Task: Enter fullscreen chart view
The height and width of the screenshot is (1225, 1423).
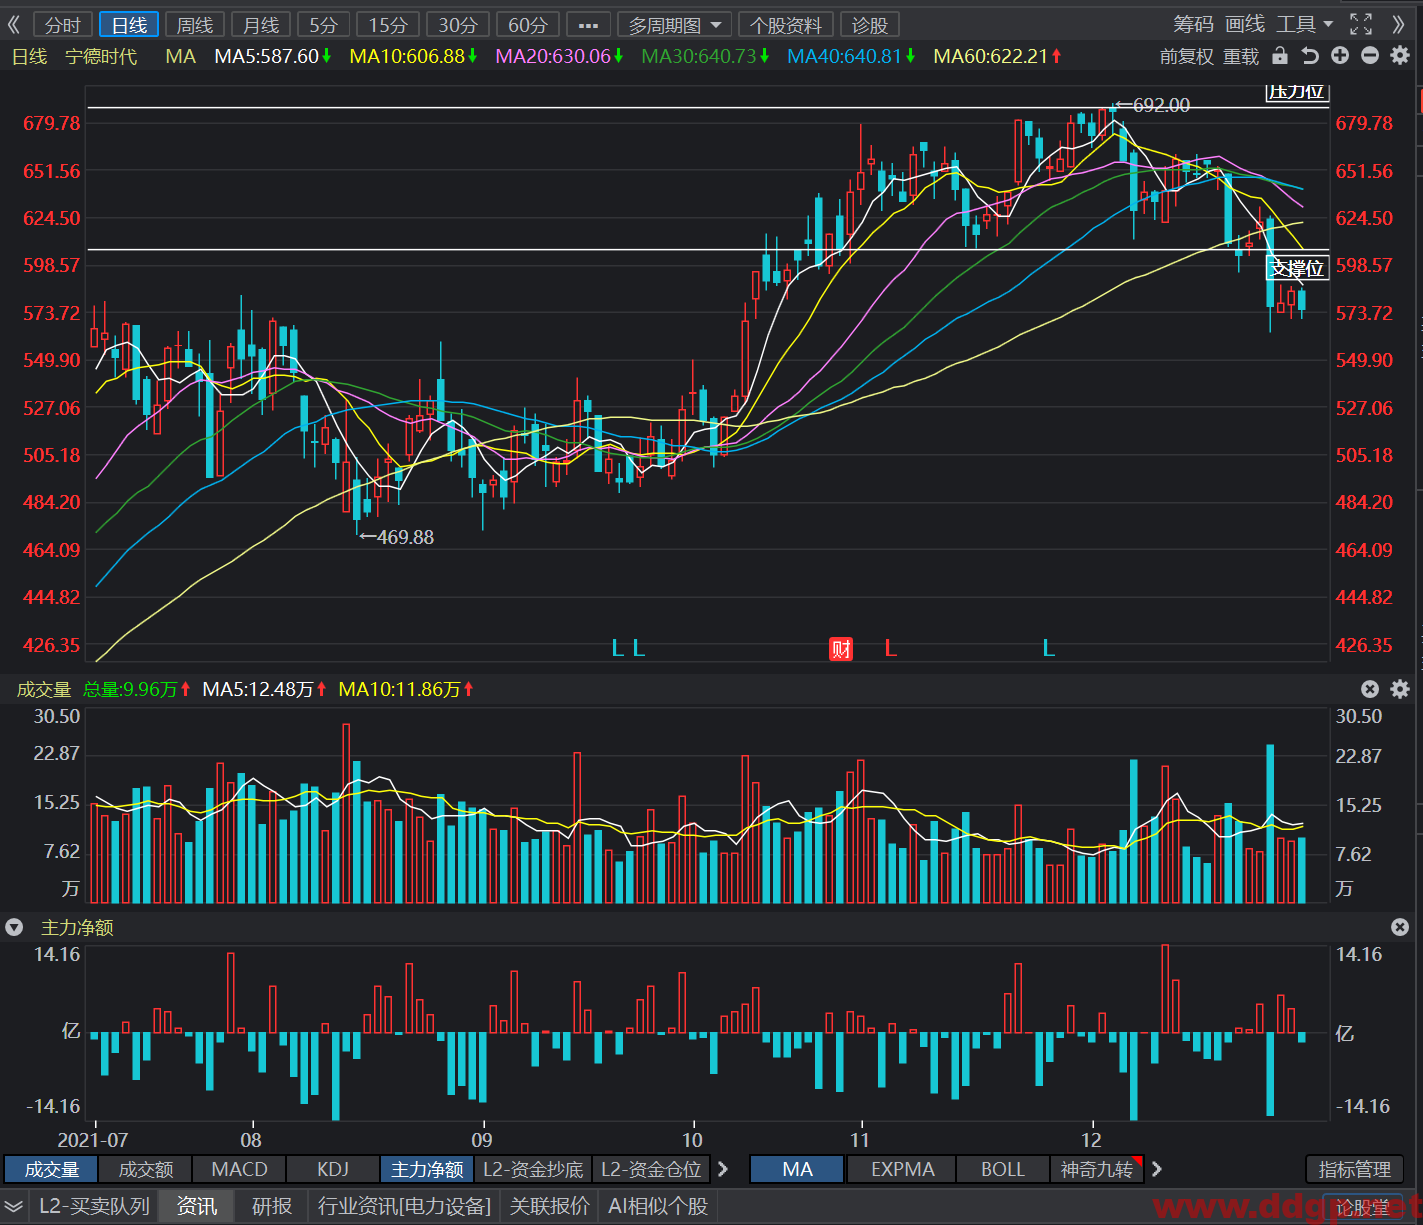Action: (1361, 24)
